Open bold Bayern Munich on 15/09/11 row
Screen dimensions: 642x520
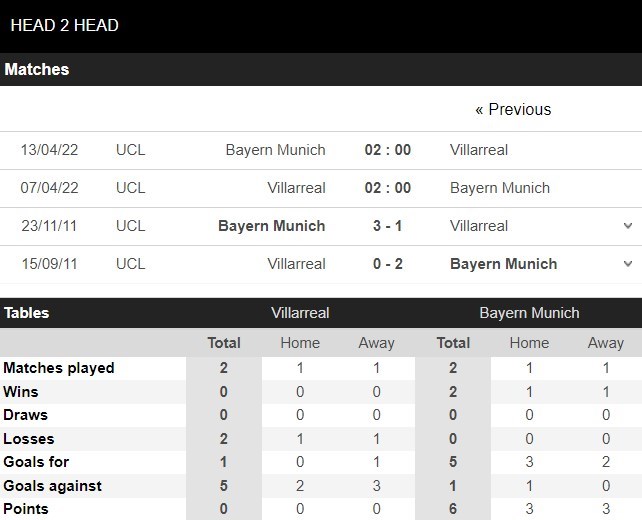pos(504,264)
